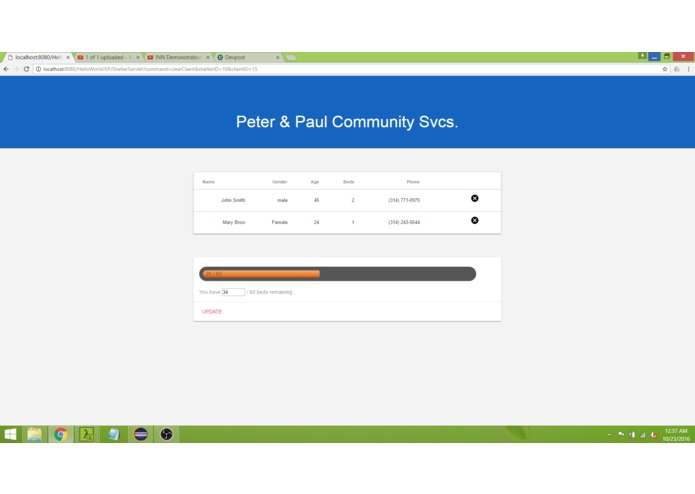
Task: Bookmark this page with the star icon
Action: coord(664,69)
